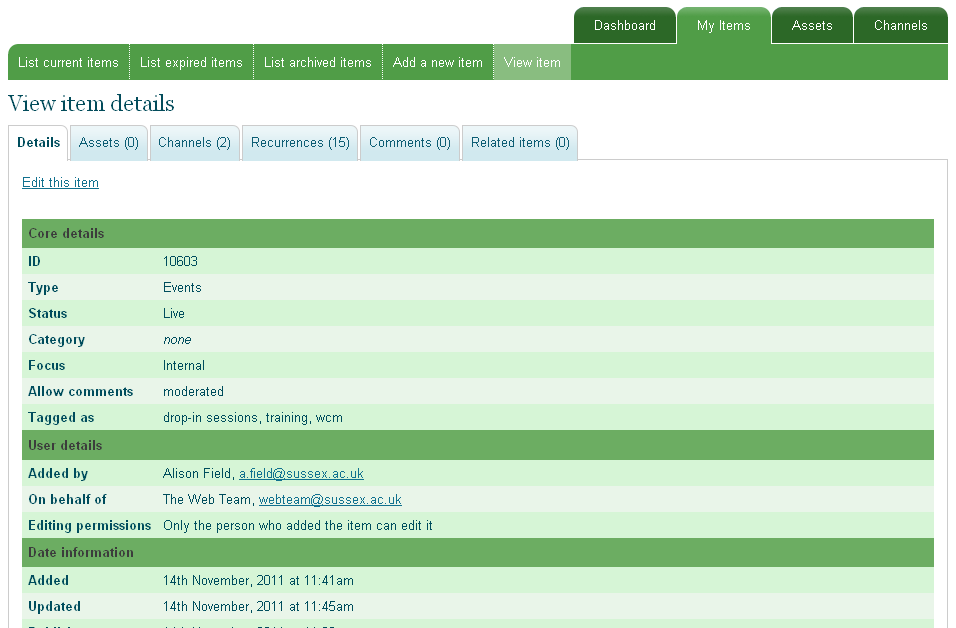Click the ID value 10603

180,262
